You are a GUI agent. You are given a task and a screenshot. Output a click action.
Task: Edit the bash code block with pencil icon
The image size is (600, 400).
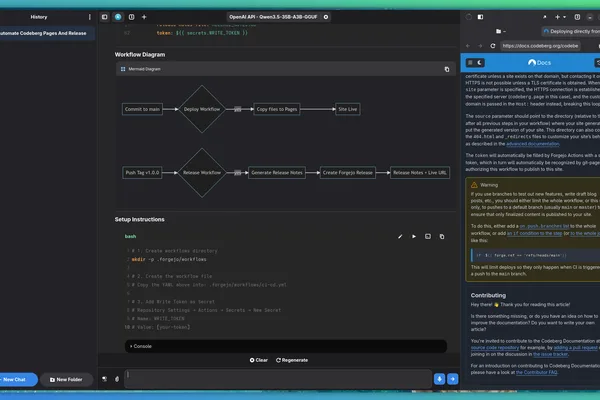click(x=400, y=237)
